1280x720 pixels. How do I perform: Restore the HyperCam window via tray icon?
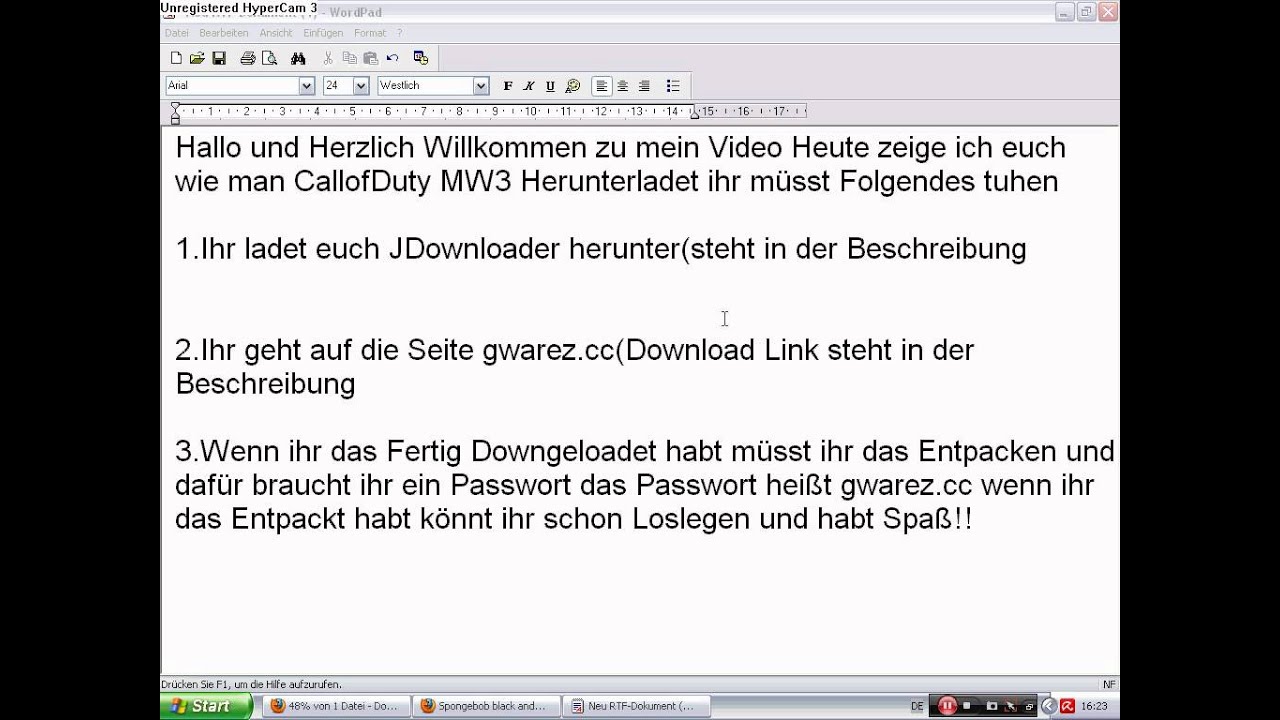1030,706
